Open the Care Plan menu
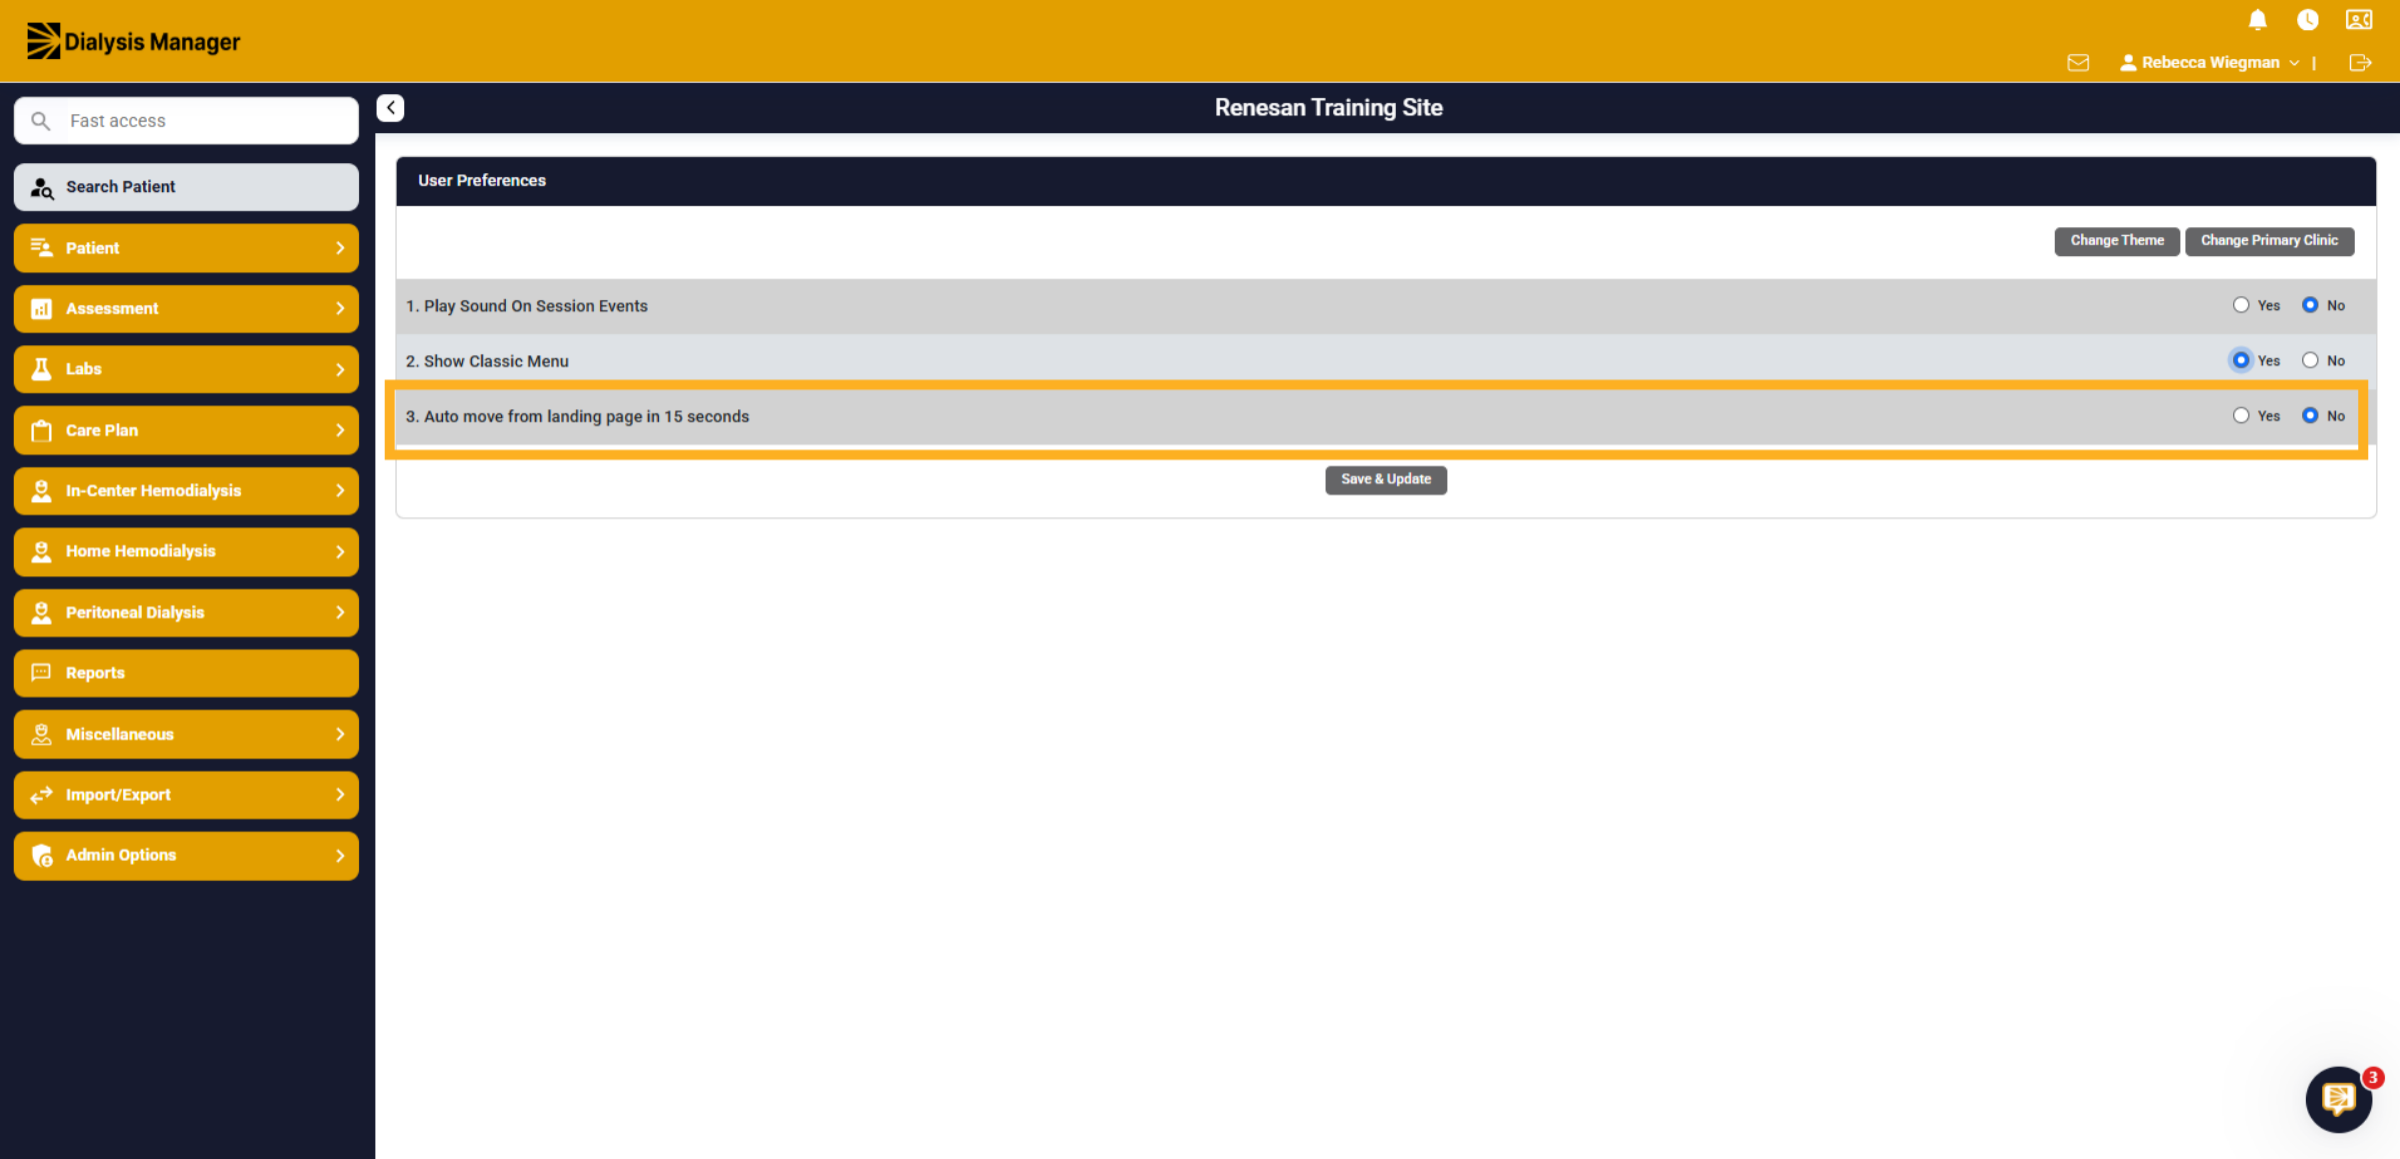Image resolution: width=2400 pixels, height=1159 pixels. tap(186, 430)
